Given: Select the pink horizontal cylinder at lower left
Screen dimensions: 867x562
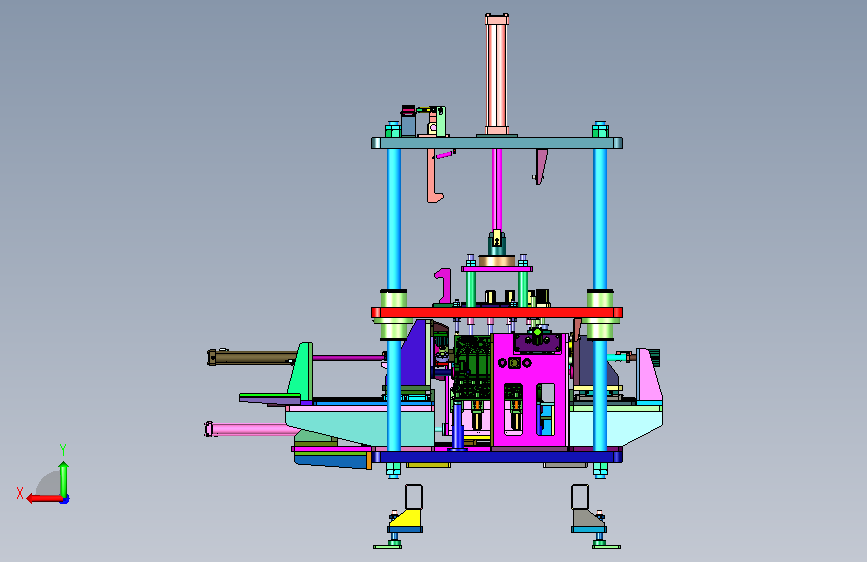Looking at the screenshot, I should 250,429.
